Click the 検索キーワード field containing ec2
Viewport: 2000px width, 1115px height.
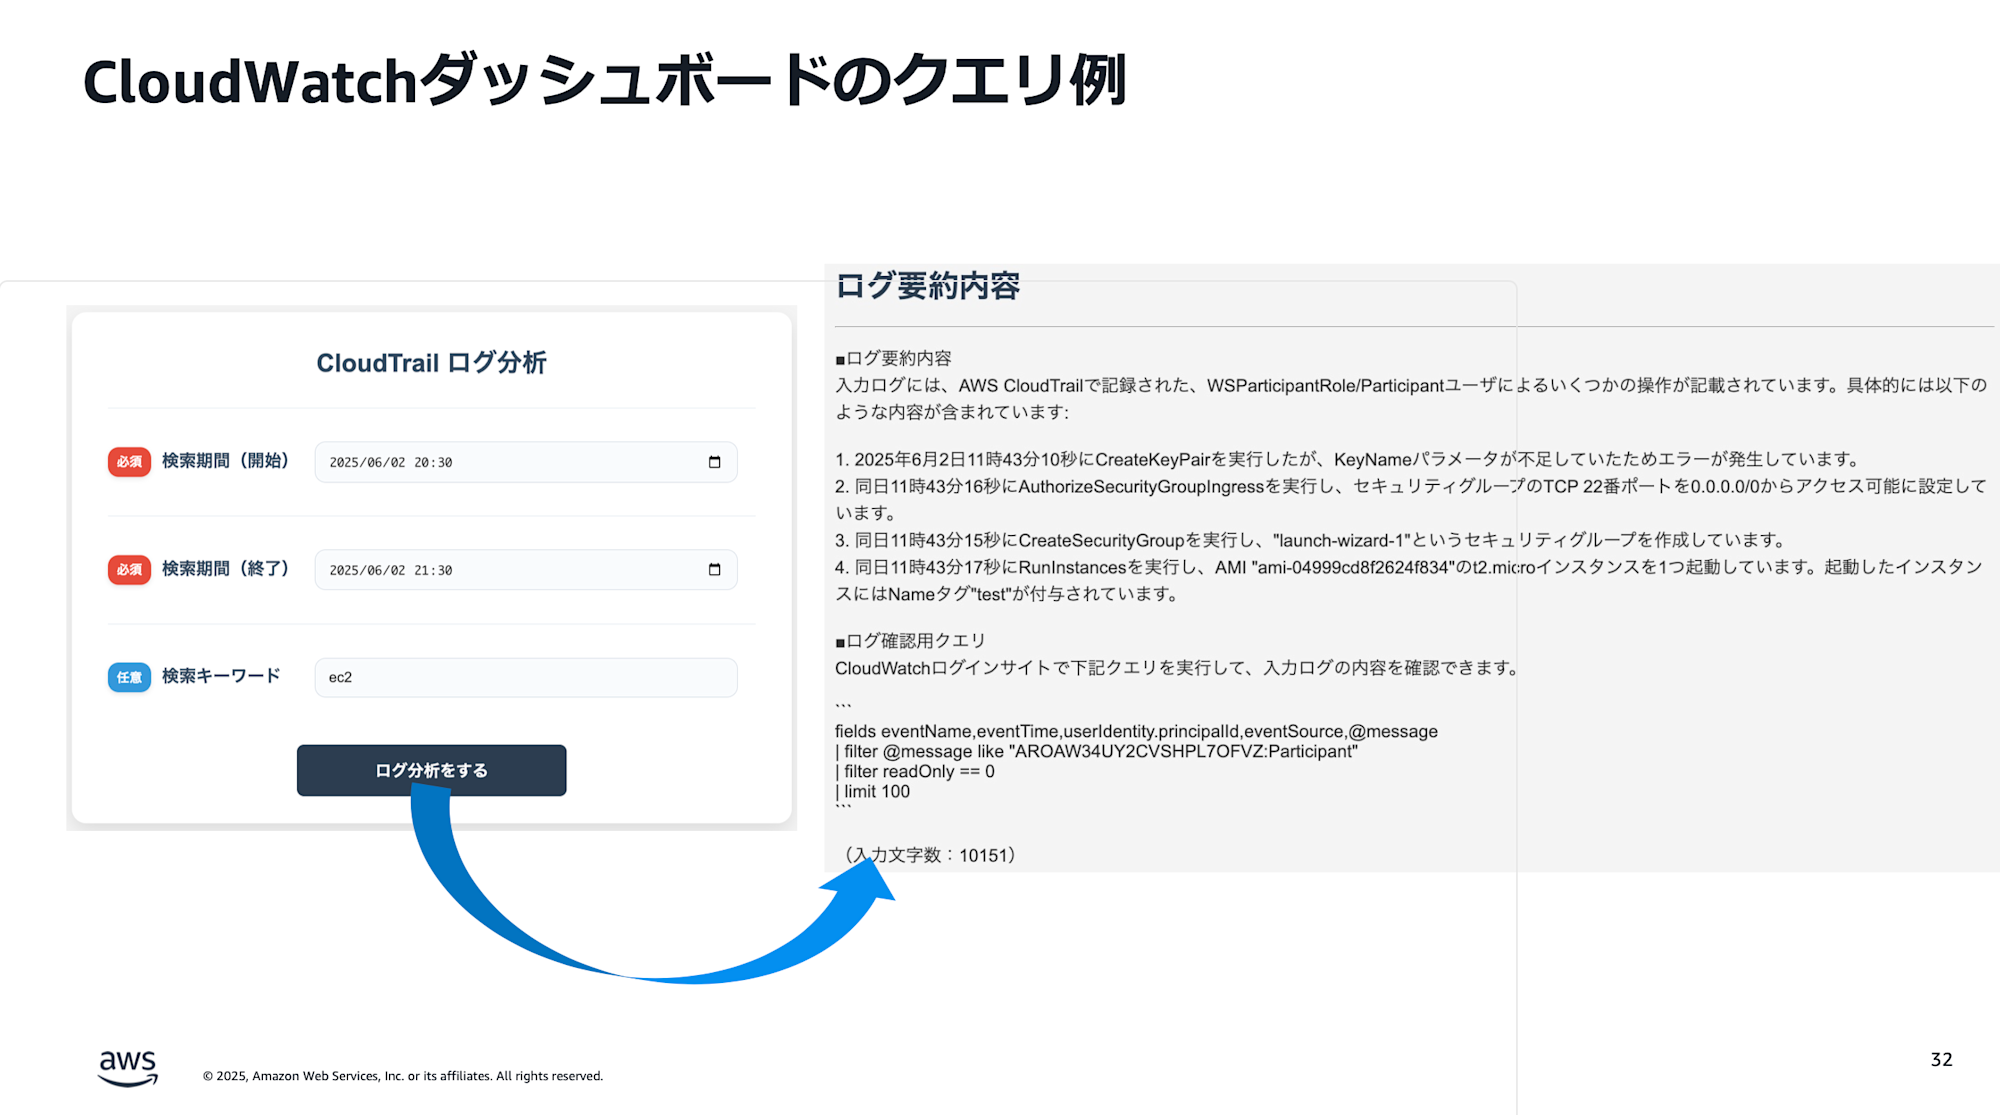point(526,677)
